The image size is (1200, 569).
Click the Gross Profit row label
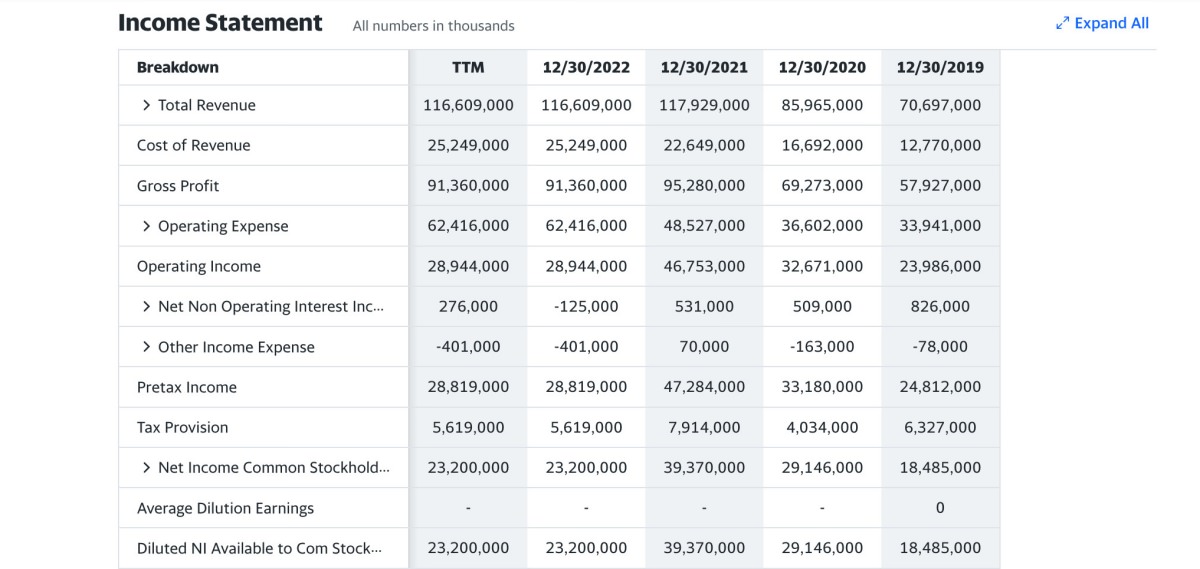point(178,186)
